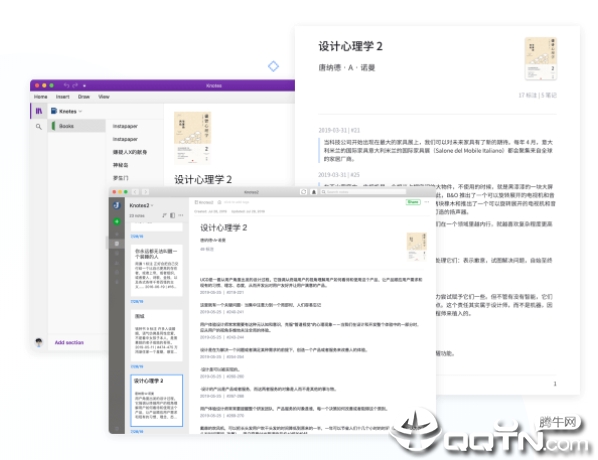The image size is (598, 460).
Task: Click the 设计心理学 2 title in PDF page
Action: click(x=350, y=47)
